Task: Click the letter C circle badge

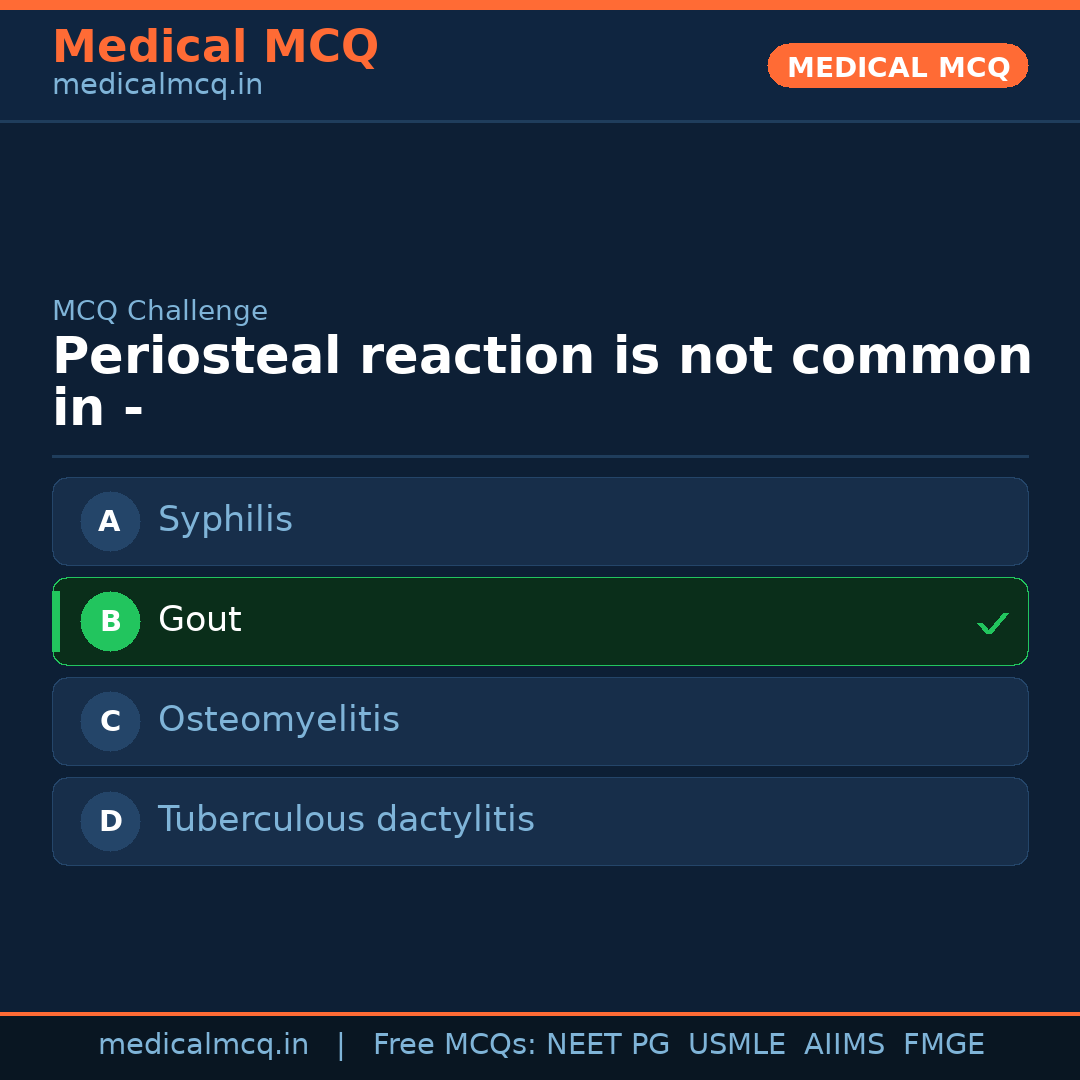Action: (110, 721)
